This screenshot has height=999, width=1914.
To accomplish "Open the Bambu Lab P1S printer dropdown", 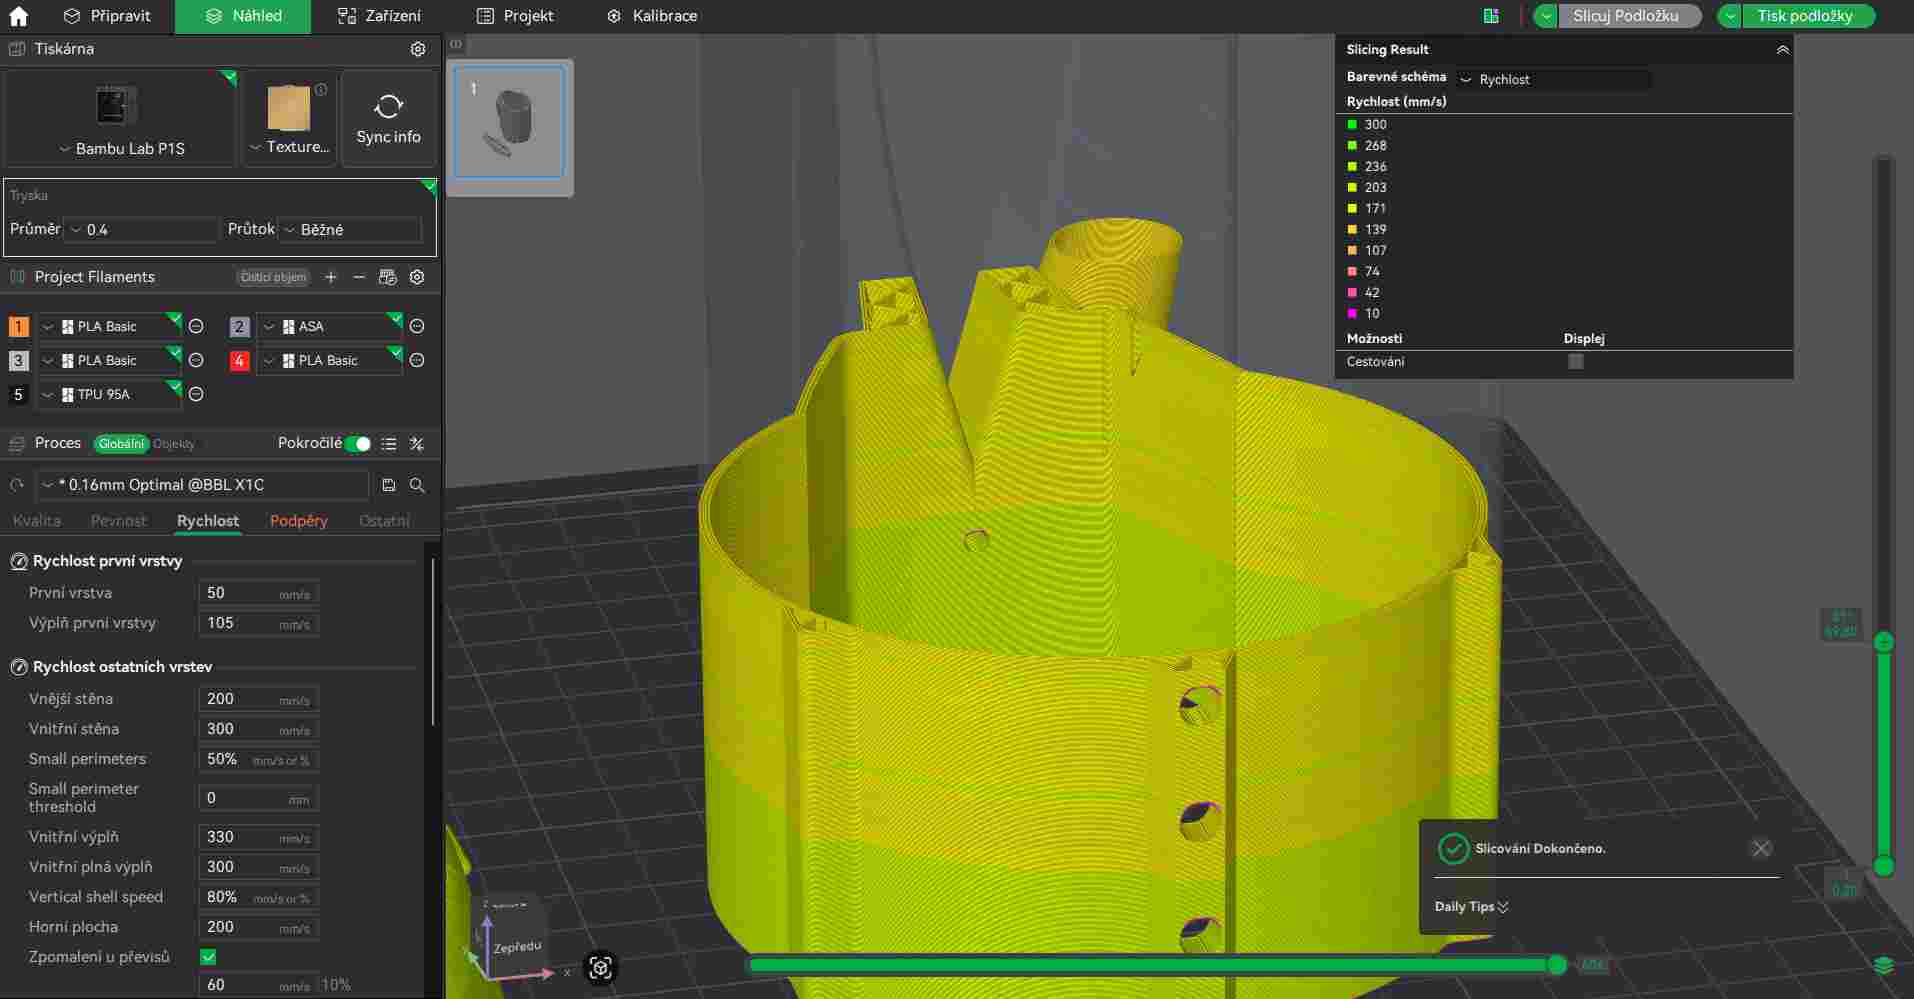I will 120,148.
